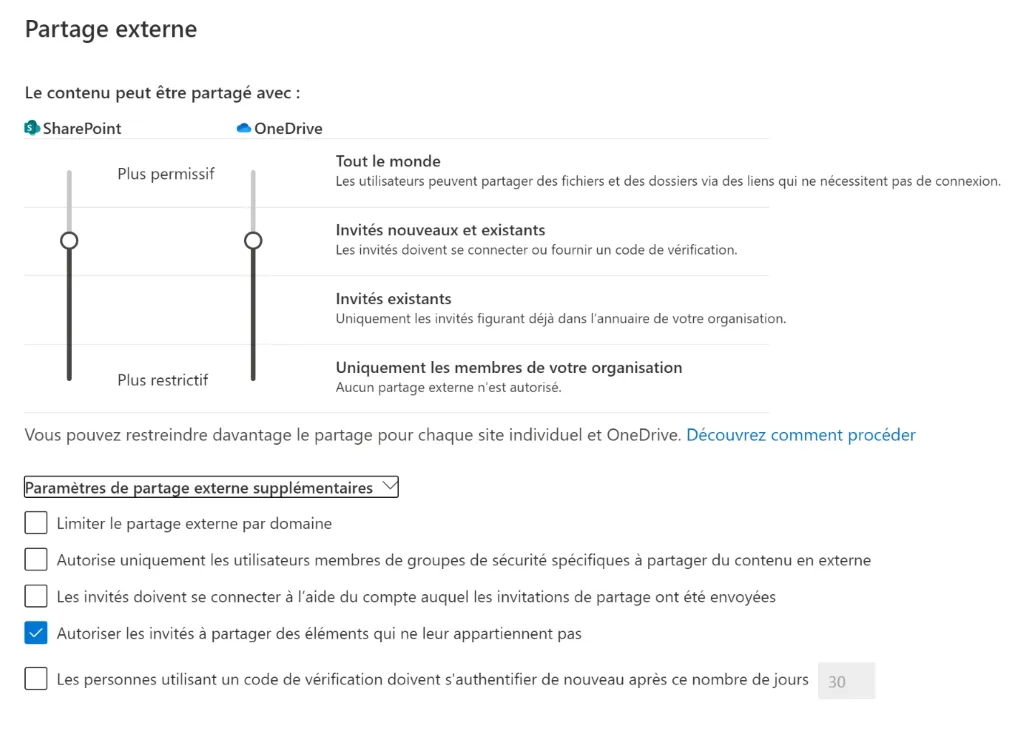Open the 'Découvrez comment procéder' link
The width and height of the screenshot is (1024, 729).
tap(800, 435)
